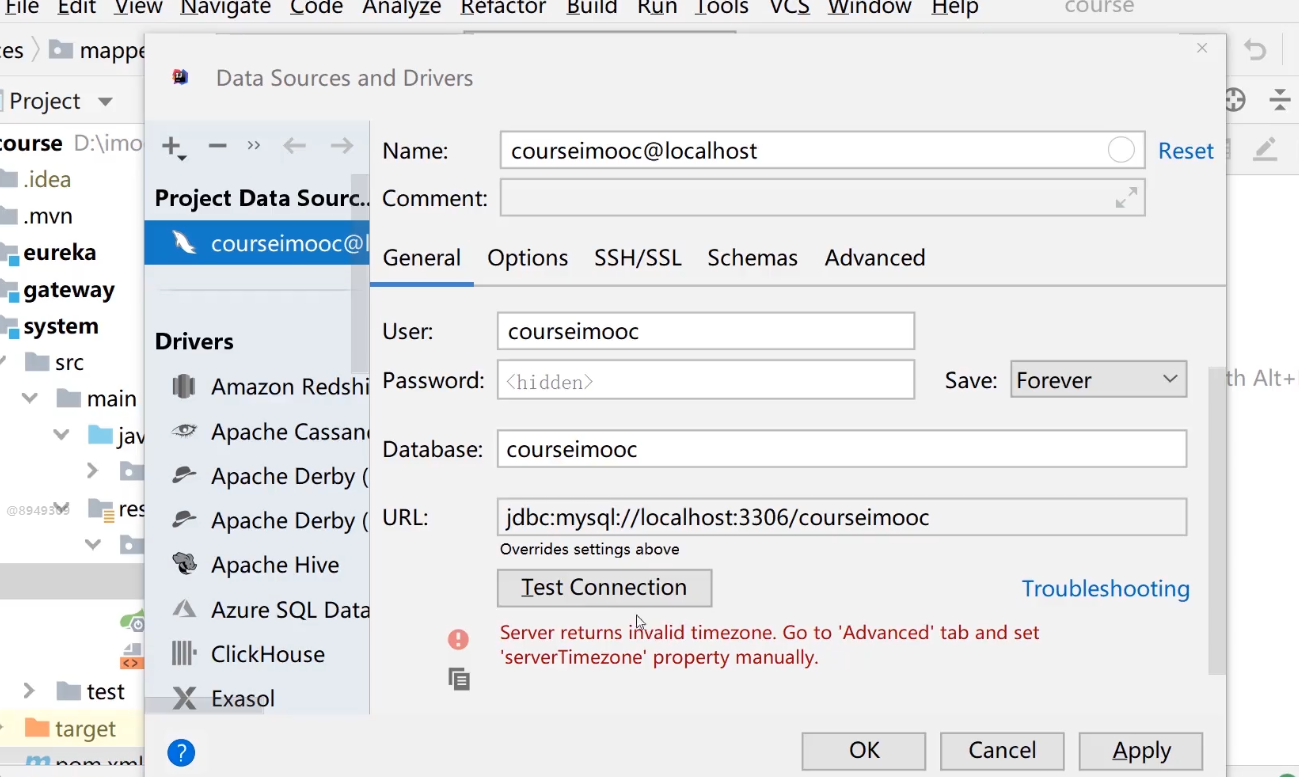Add a new data source with plus icon
Viewport: 1299px width, 777px height.
coord(174,147)
